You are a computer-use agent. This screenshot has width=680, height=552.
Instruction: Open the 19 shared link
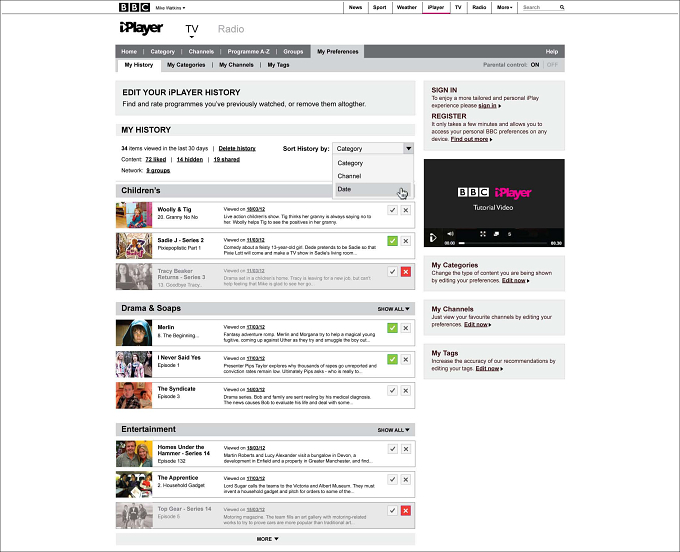(x=227, y=160)
